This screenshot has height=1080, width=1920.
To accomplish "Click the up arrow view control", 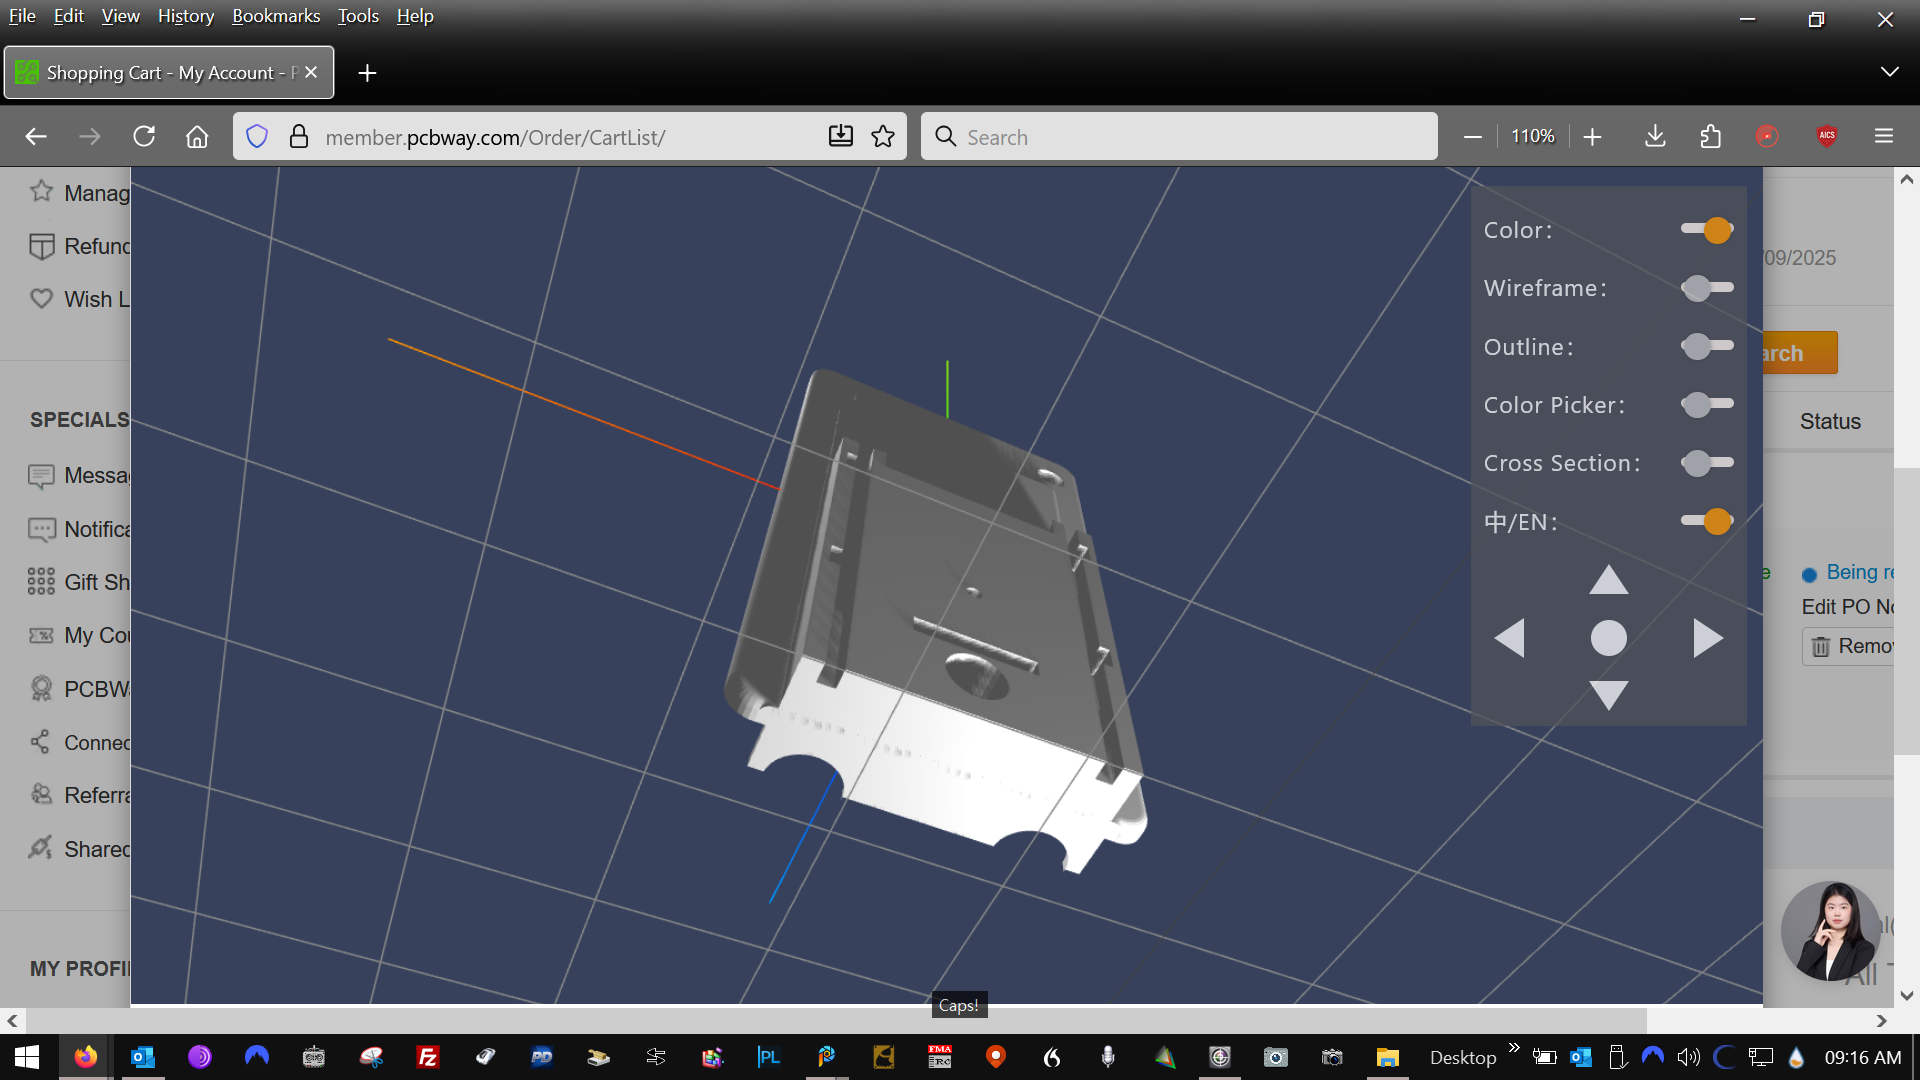I will 1608,580.
